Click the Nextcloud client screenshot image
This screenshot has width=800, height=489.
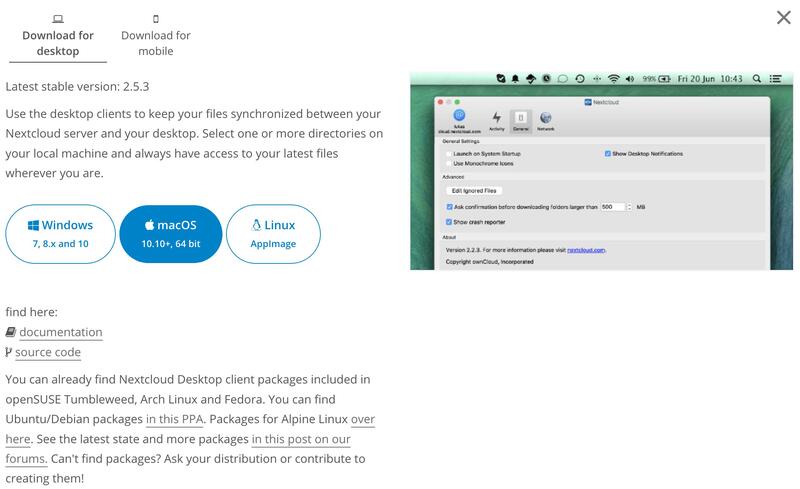602,171
